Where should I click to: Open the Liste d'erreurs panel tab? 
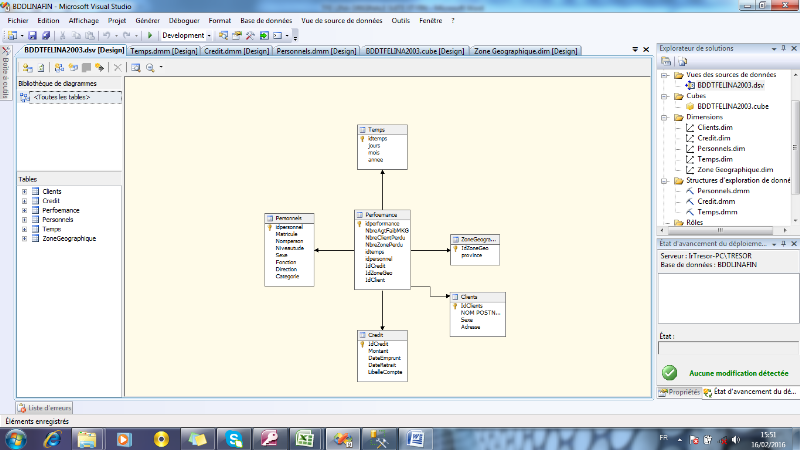pos(44,408)
